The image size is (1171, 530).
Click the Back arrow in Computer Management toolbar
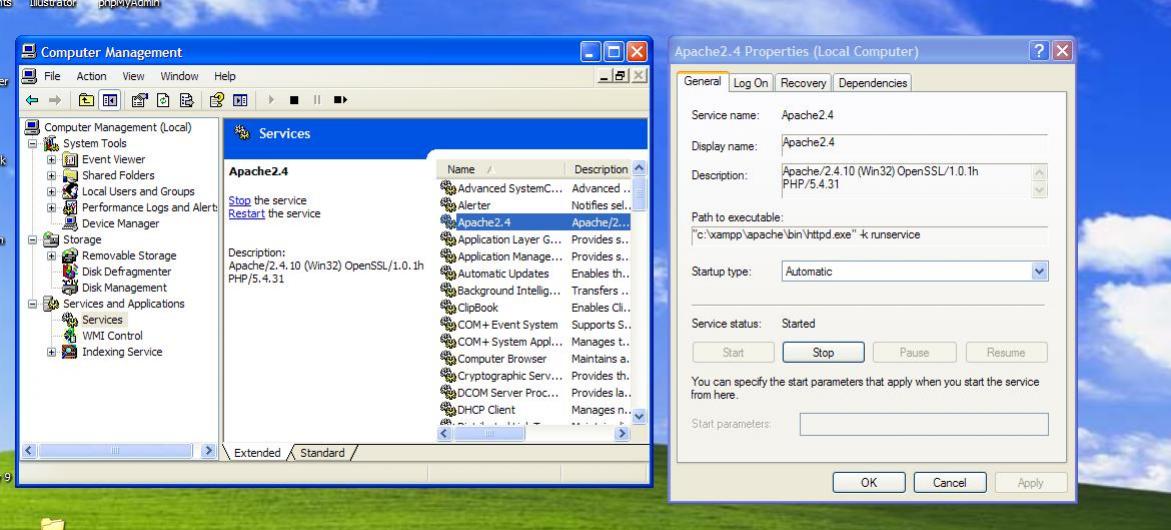tap(31, 100)
